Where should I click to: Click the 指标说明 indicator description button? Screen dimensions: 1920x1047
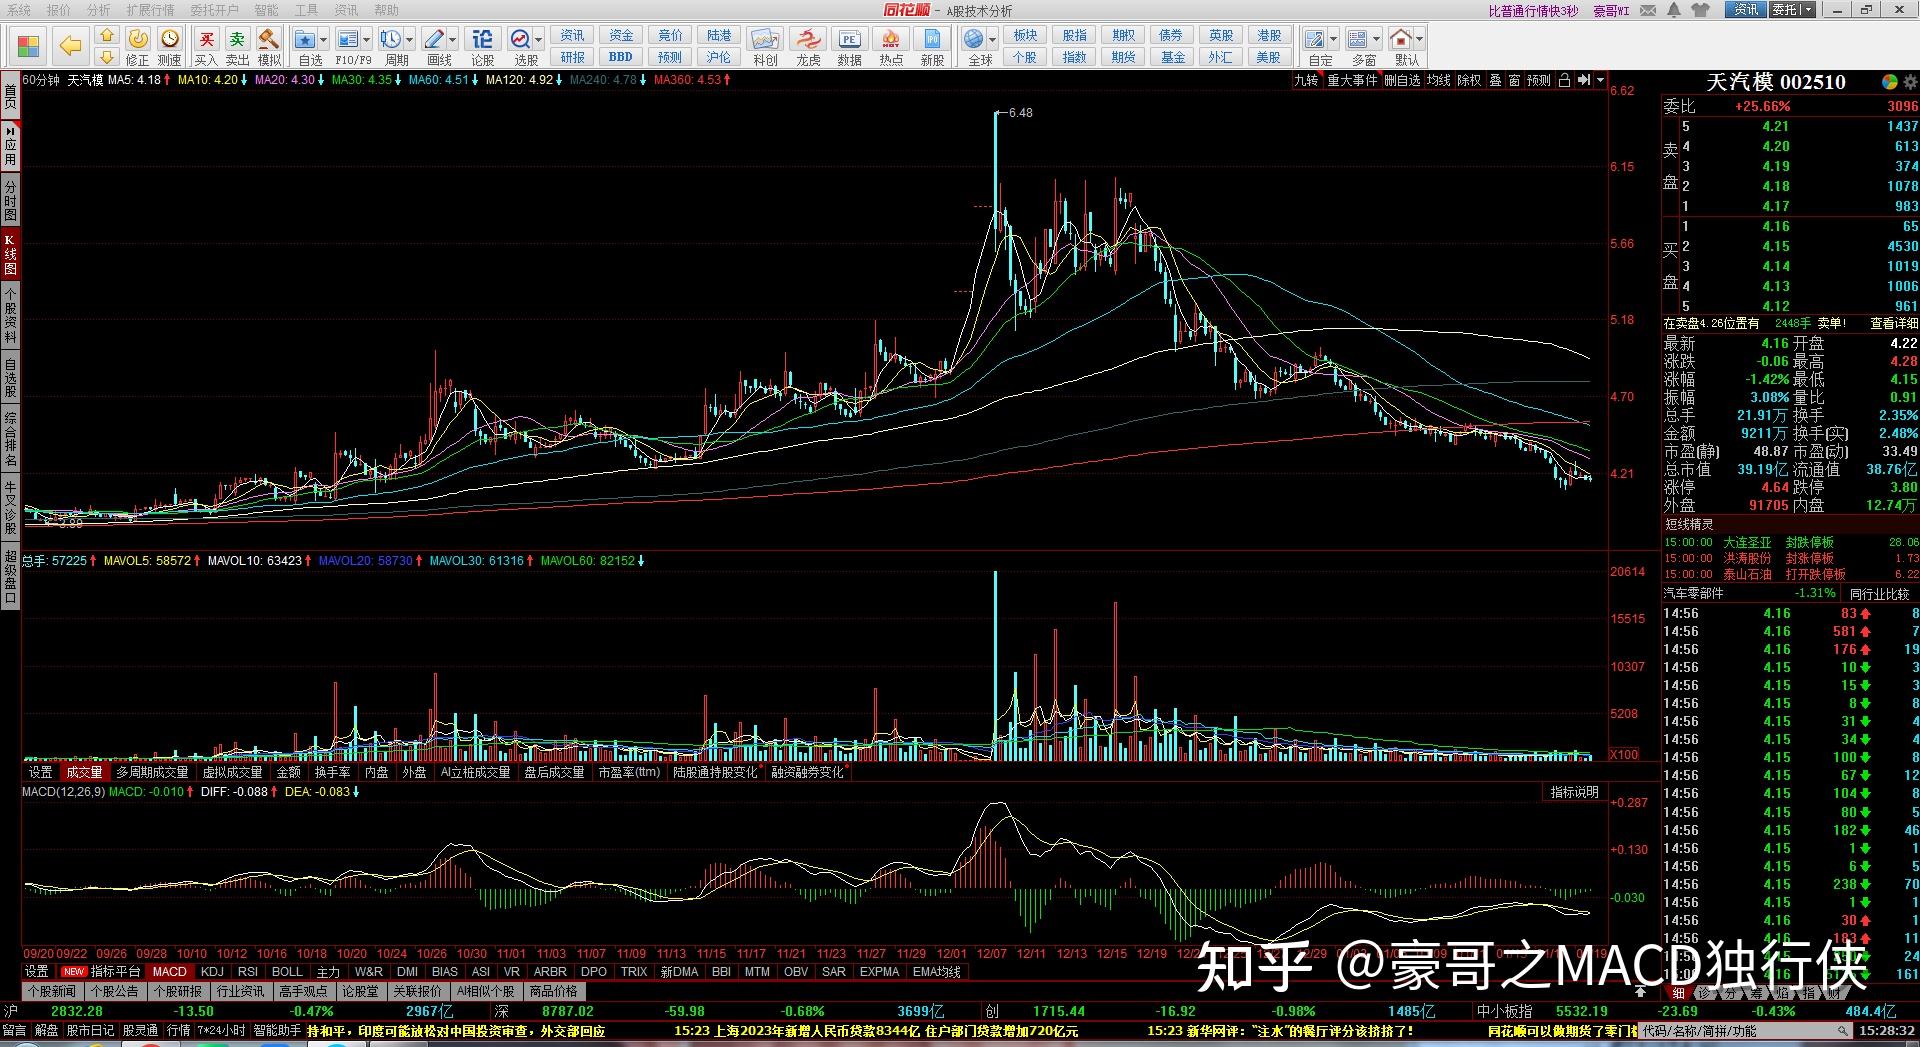1574,792
